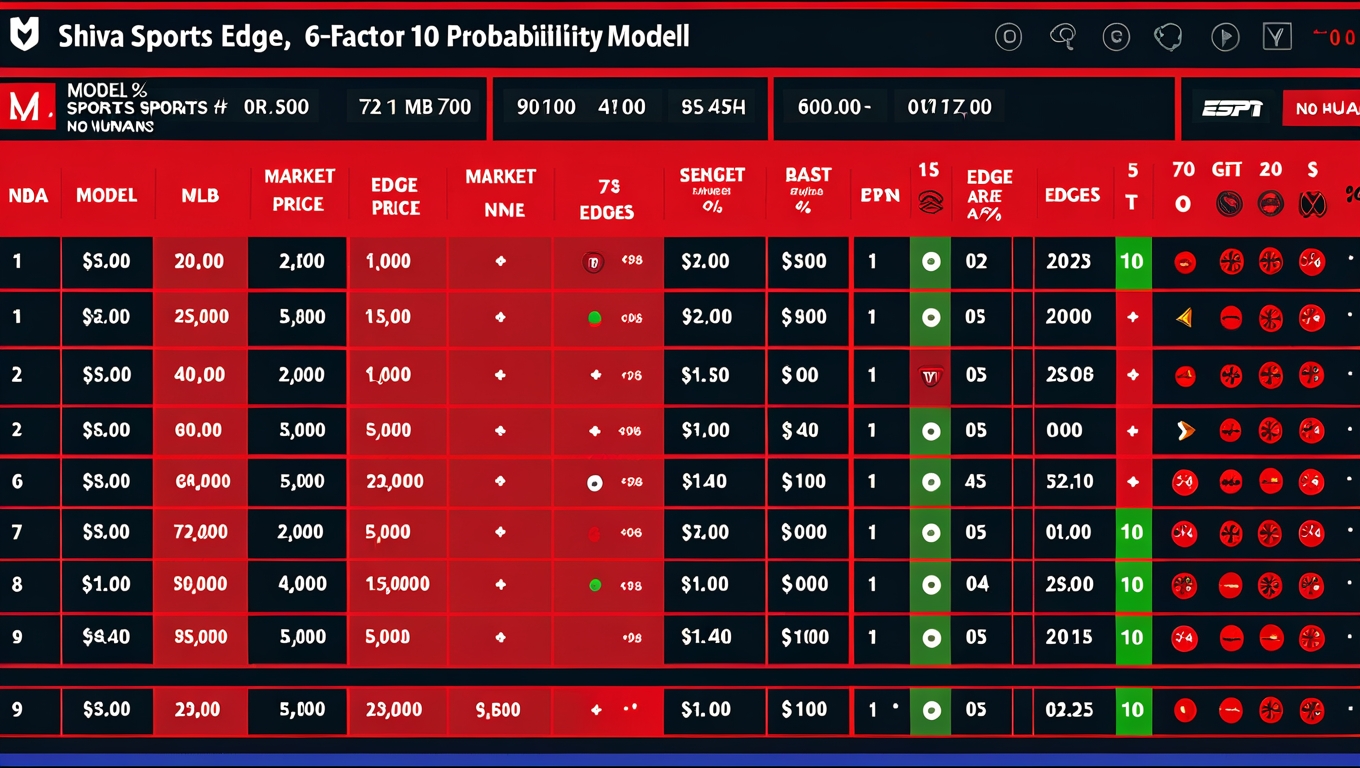Click the MARKET PRICE column header
The image size is (1360, 768).
(299, 190)
